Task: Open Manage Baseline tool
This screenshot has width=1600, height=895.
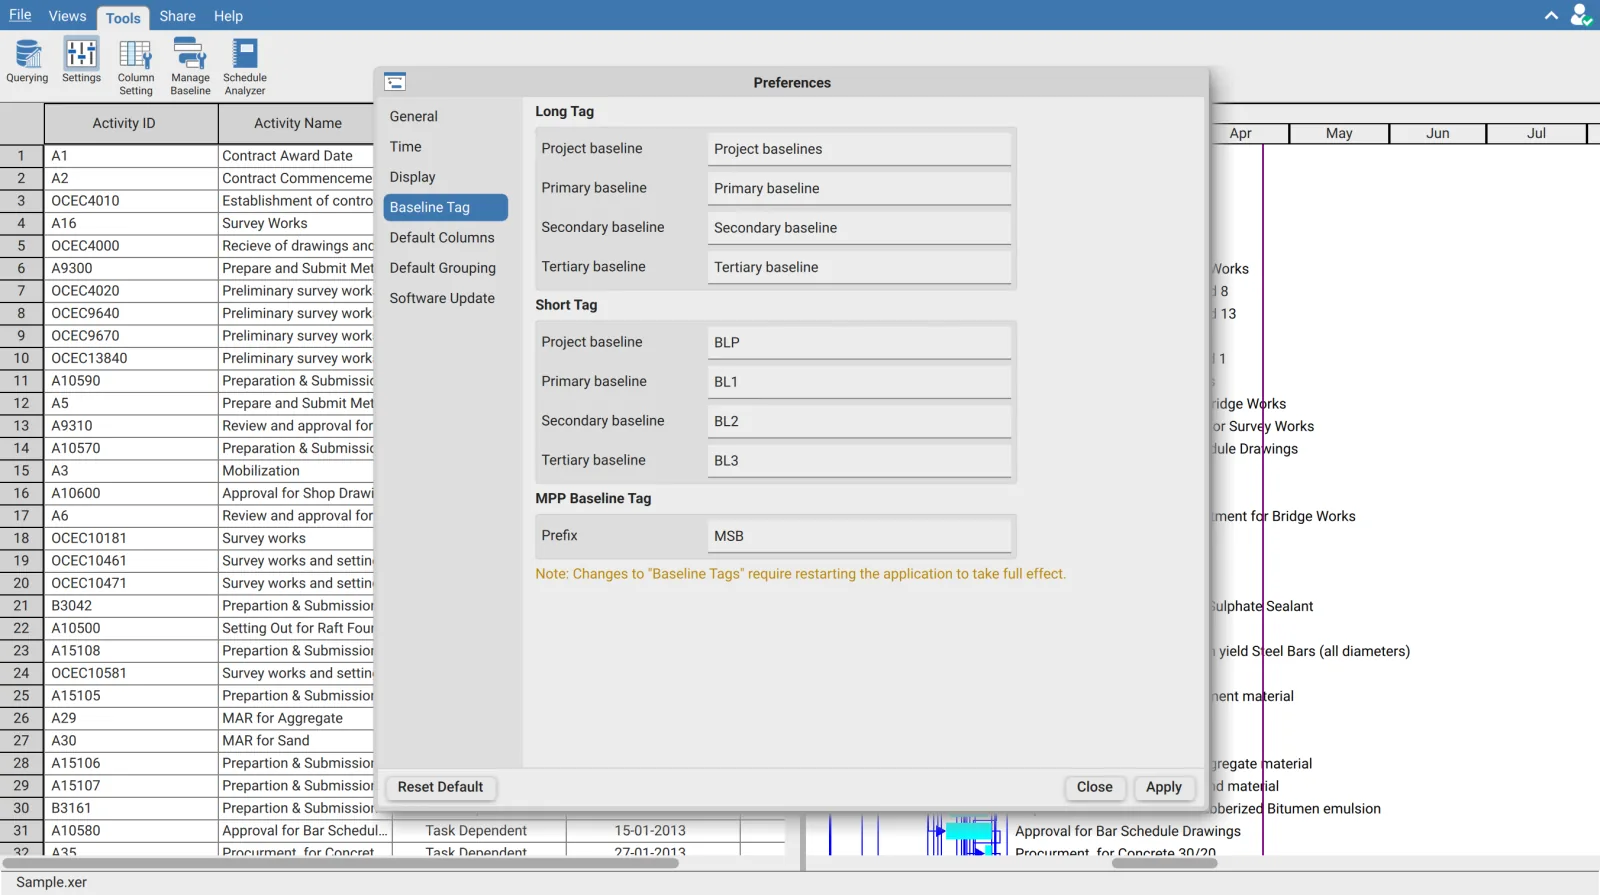Action: pos(190,67)
